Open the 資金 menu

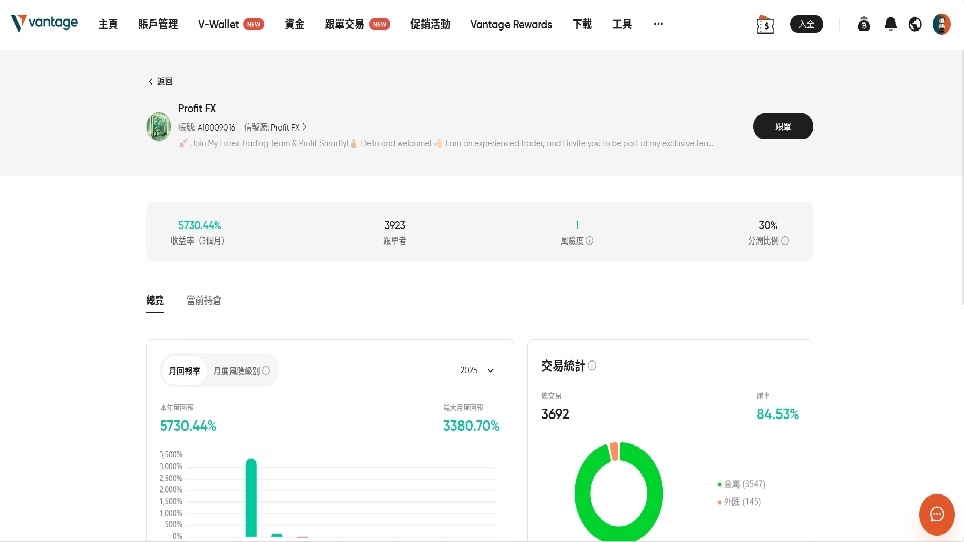[294, 24]
